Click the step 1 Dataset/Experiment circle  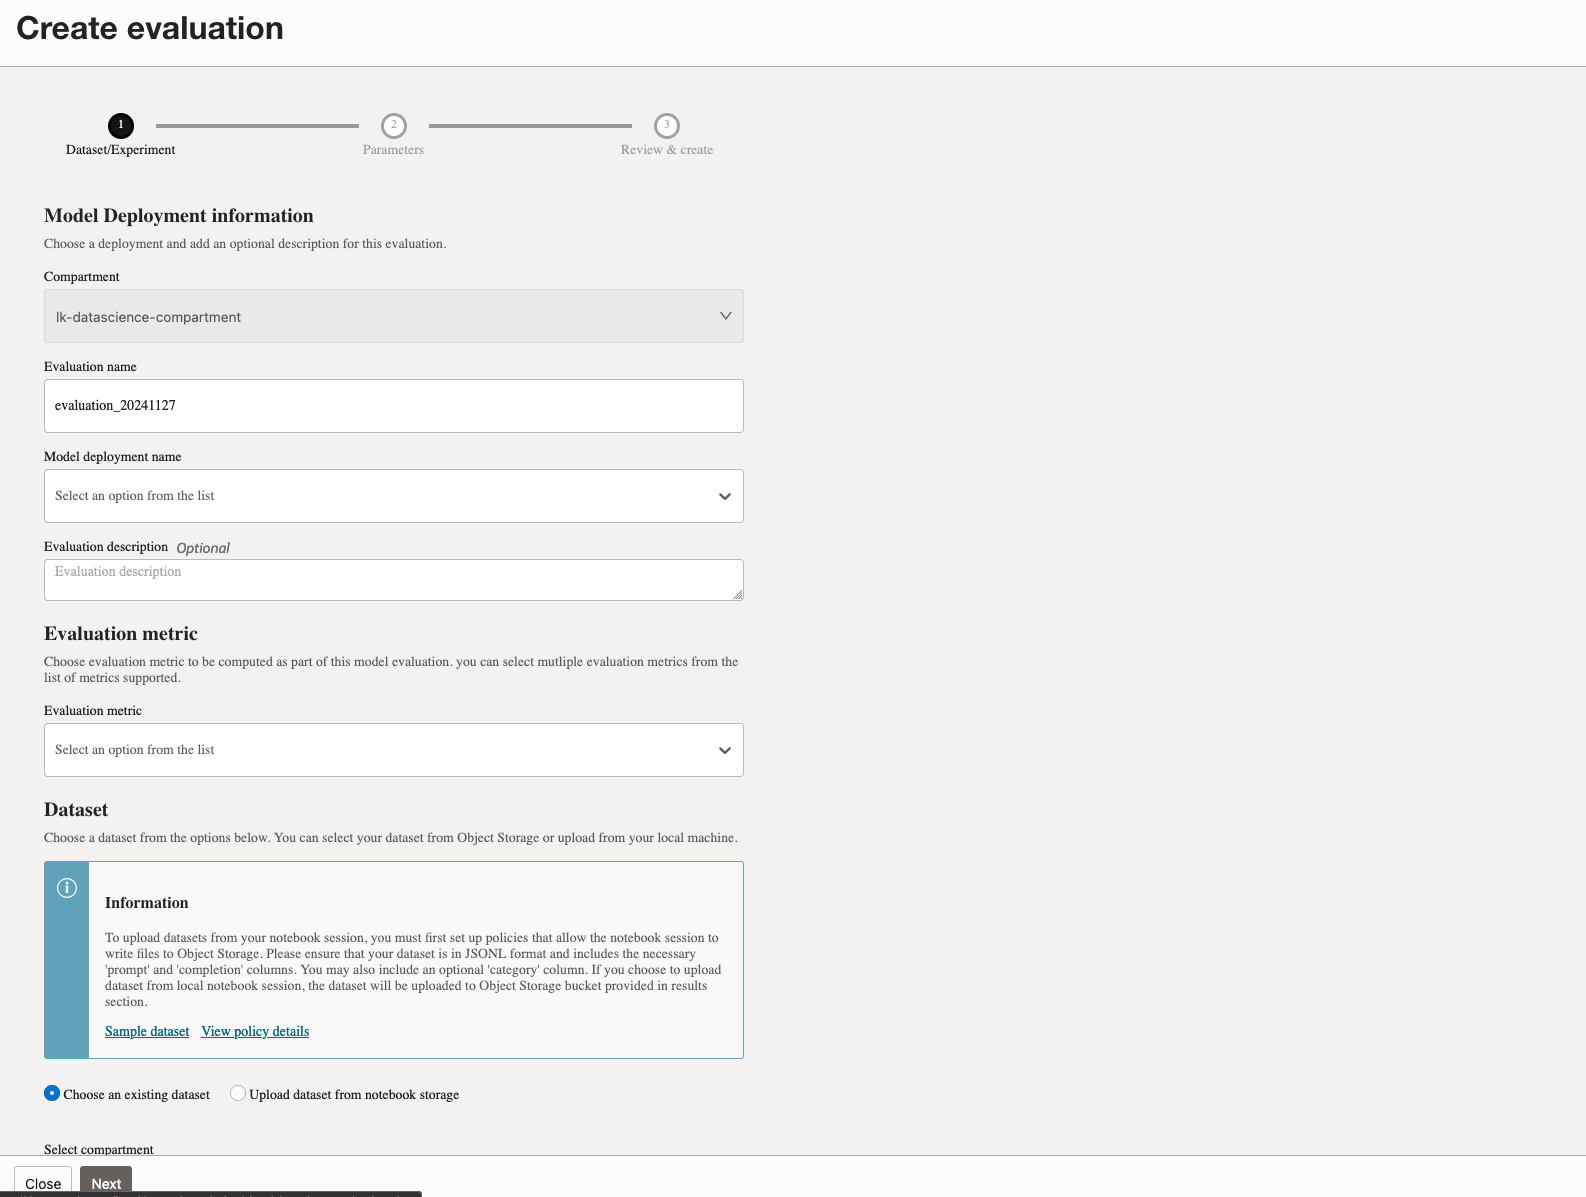click(x=121, y=126)
